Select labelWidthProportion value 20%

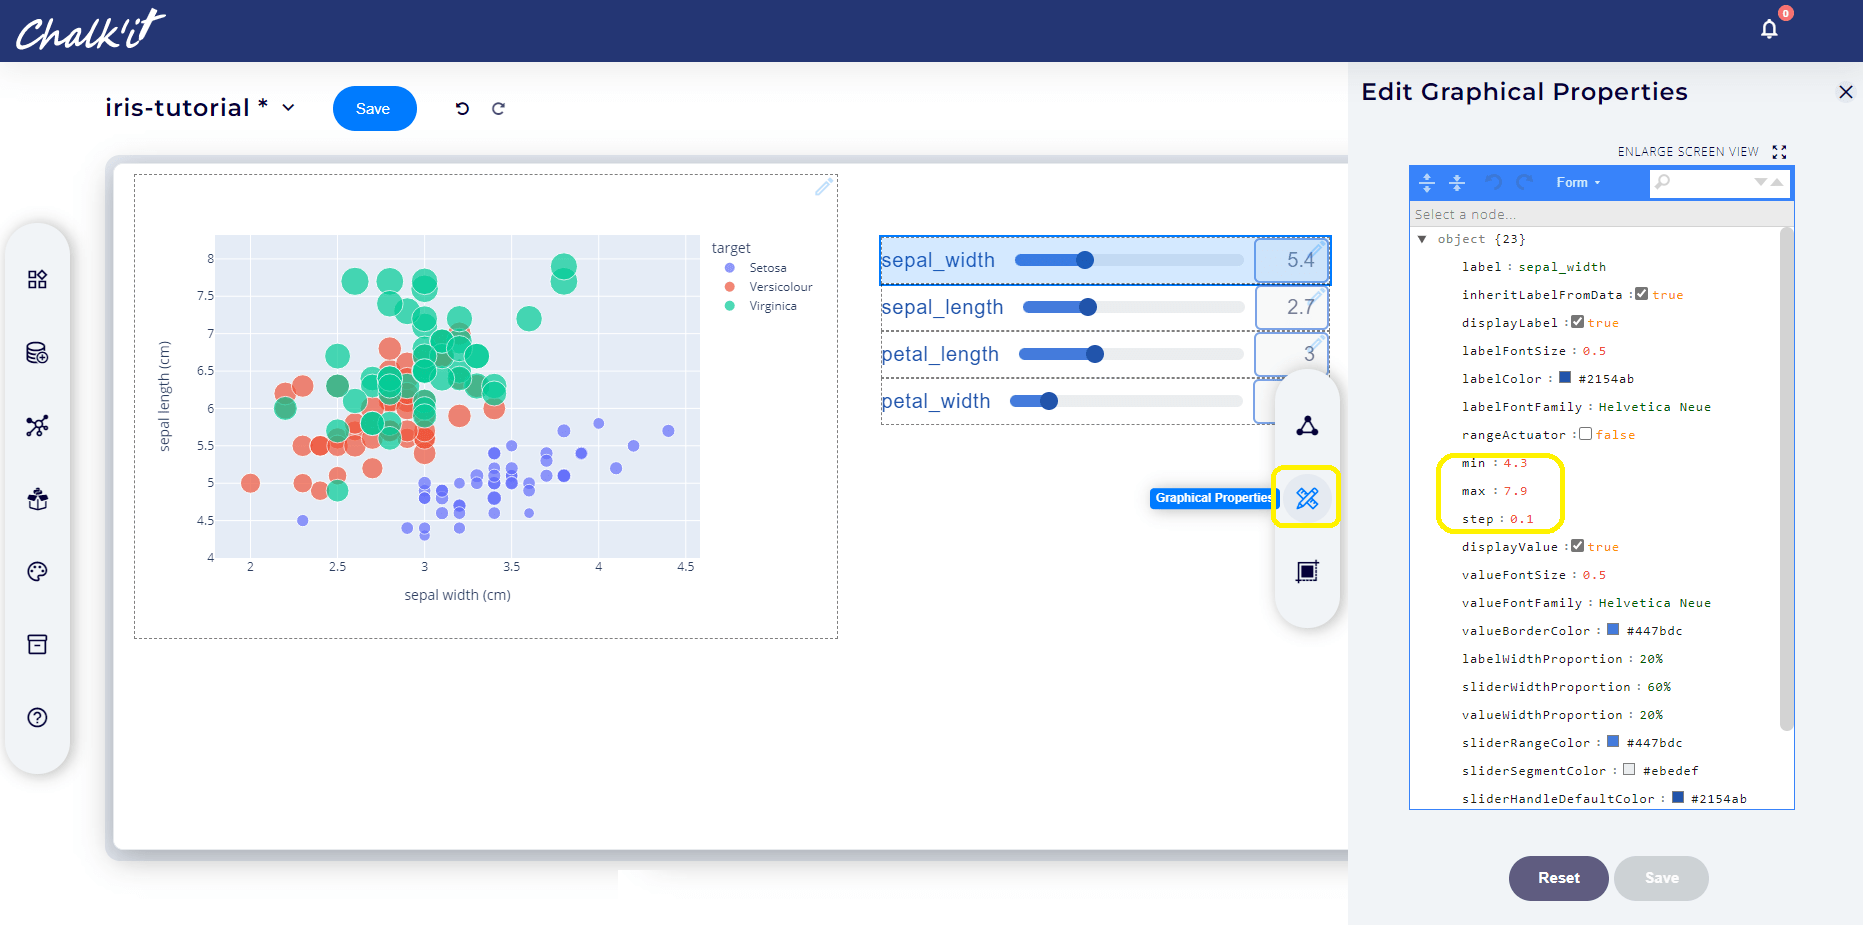tap(1651, 659)
